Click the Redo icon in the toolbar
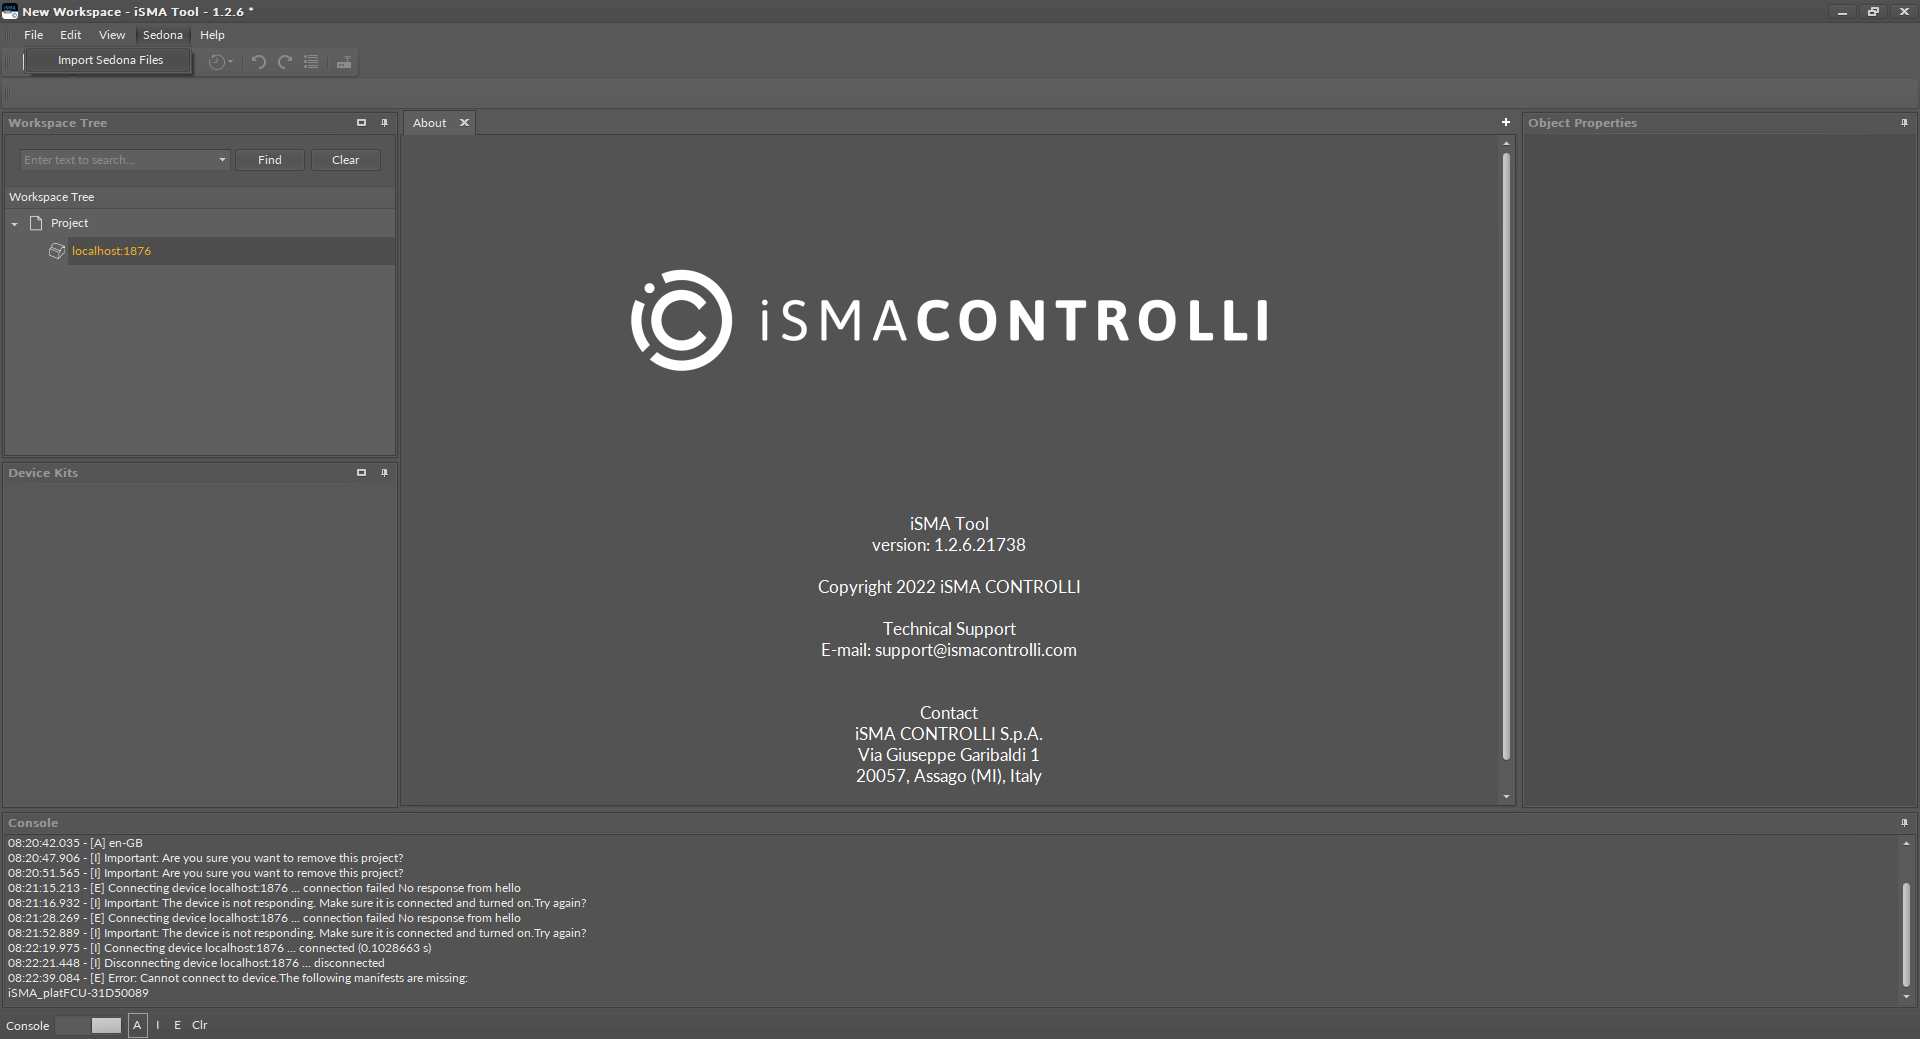Image resolution: width=1920 pixels, height=1039 pixels. coord(285,62)
